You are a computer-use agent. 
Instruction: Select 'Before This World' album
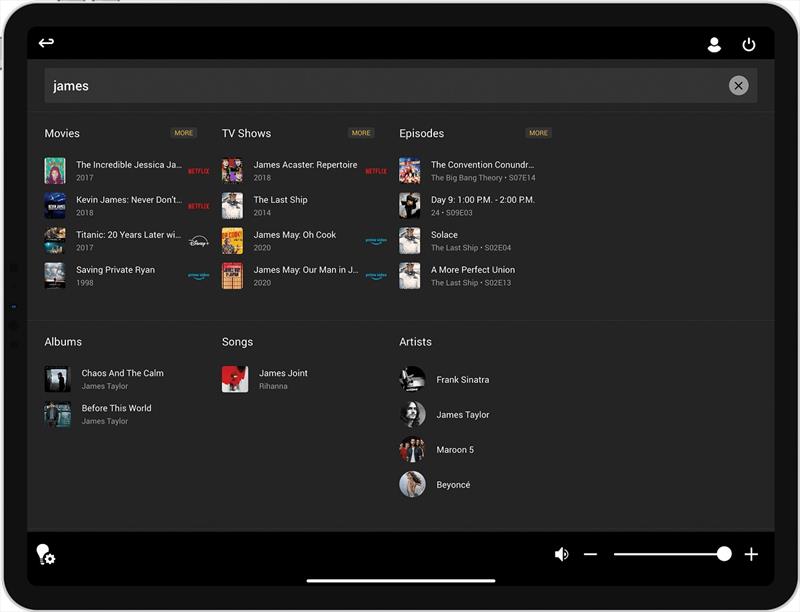(116, 409)
